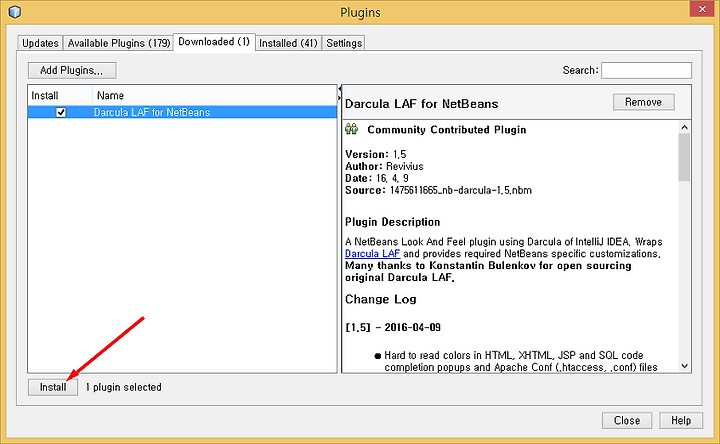Open Help for the Plugins dialog
720x444 pixels.
pyautogui.click(x=681, y=421)
